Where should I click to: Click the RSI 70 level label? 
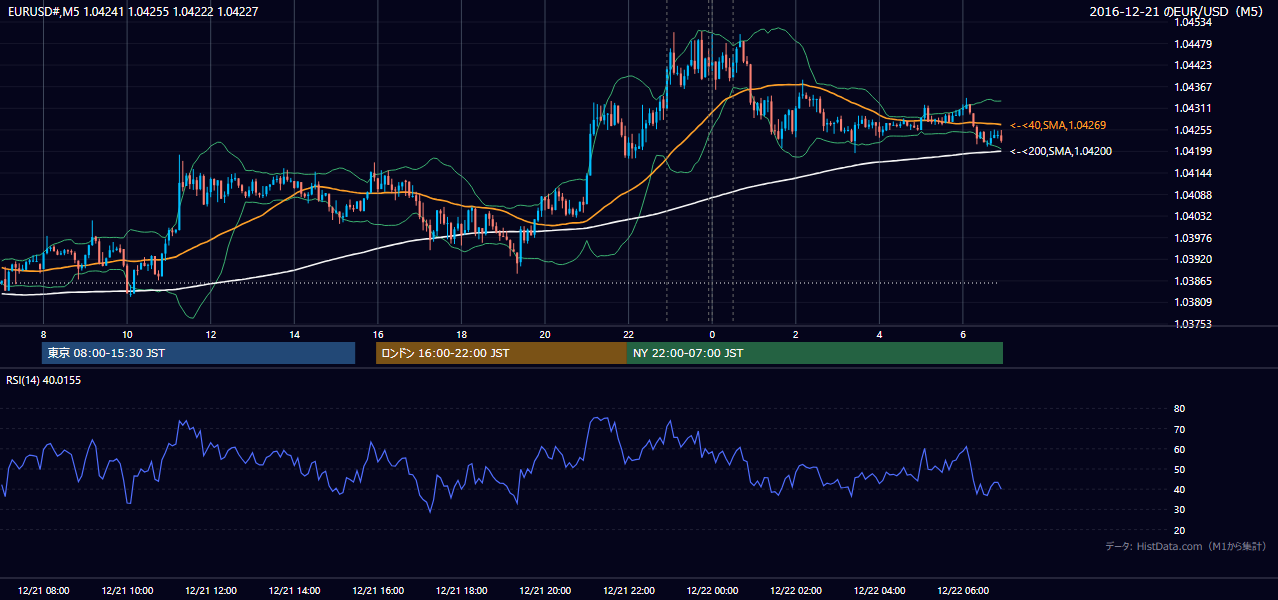coord(1179,429)
